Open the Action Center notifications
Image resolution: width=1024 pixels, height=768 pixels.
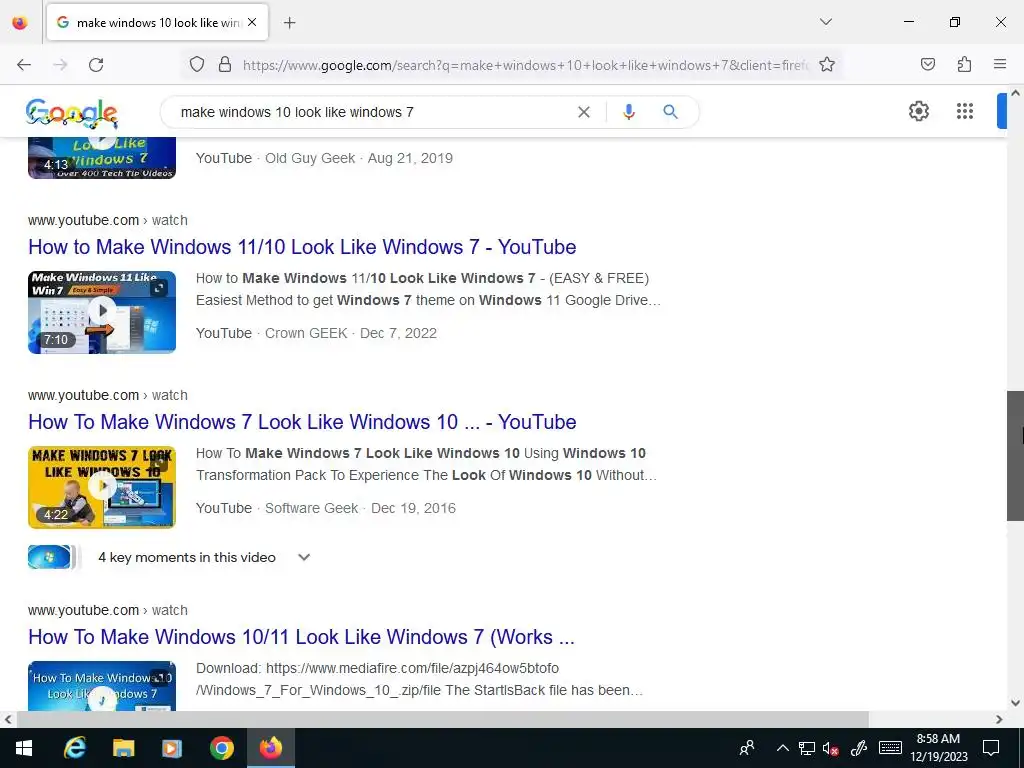tap(991, 748)
